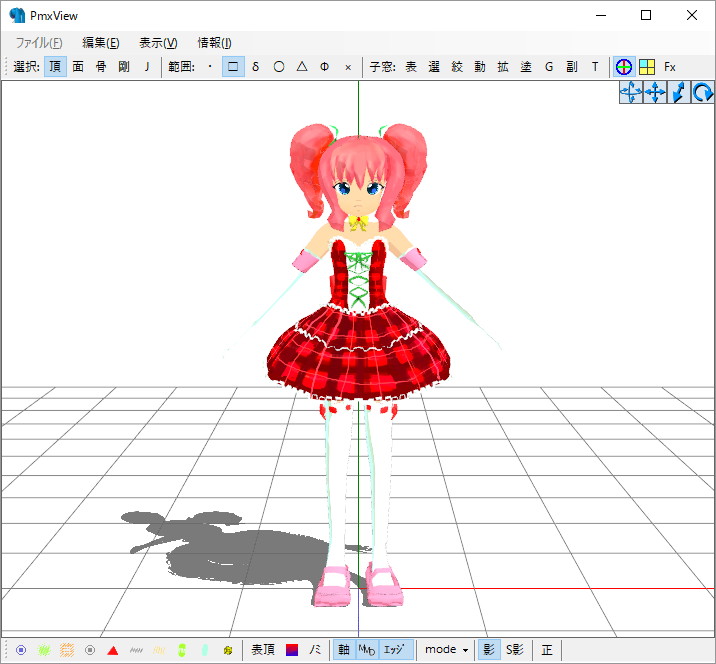
Task: Toggle vertex selection mode 頂
Action: tap(54, 67)
